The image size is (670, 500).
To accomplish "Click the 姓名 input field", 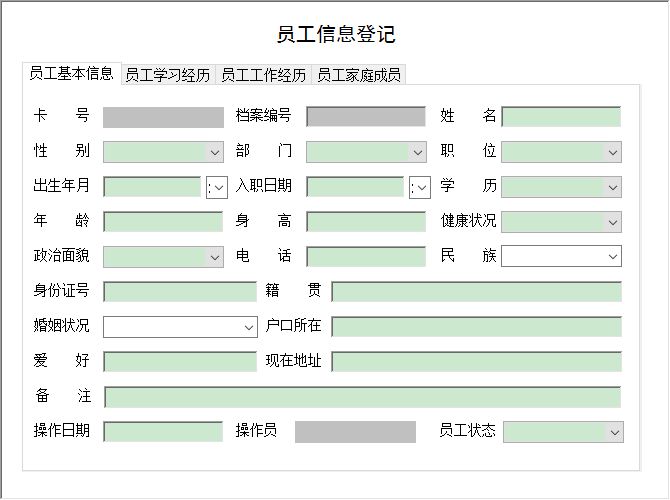I will click(560, 117).
